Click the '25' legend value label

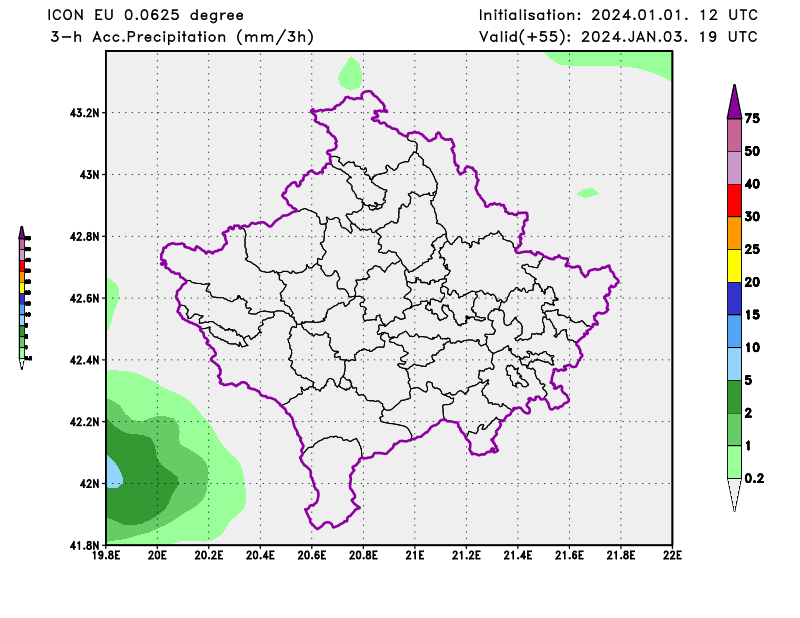click(752, 249)
